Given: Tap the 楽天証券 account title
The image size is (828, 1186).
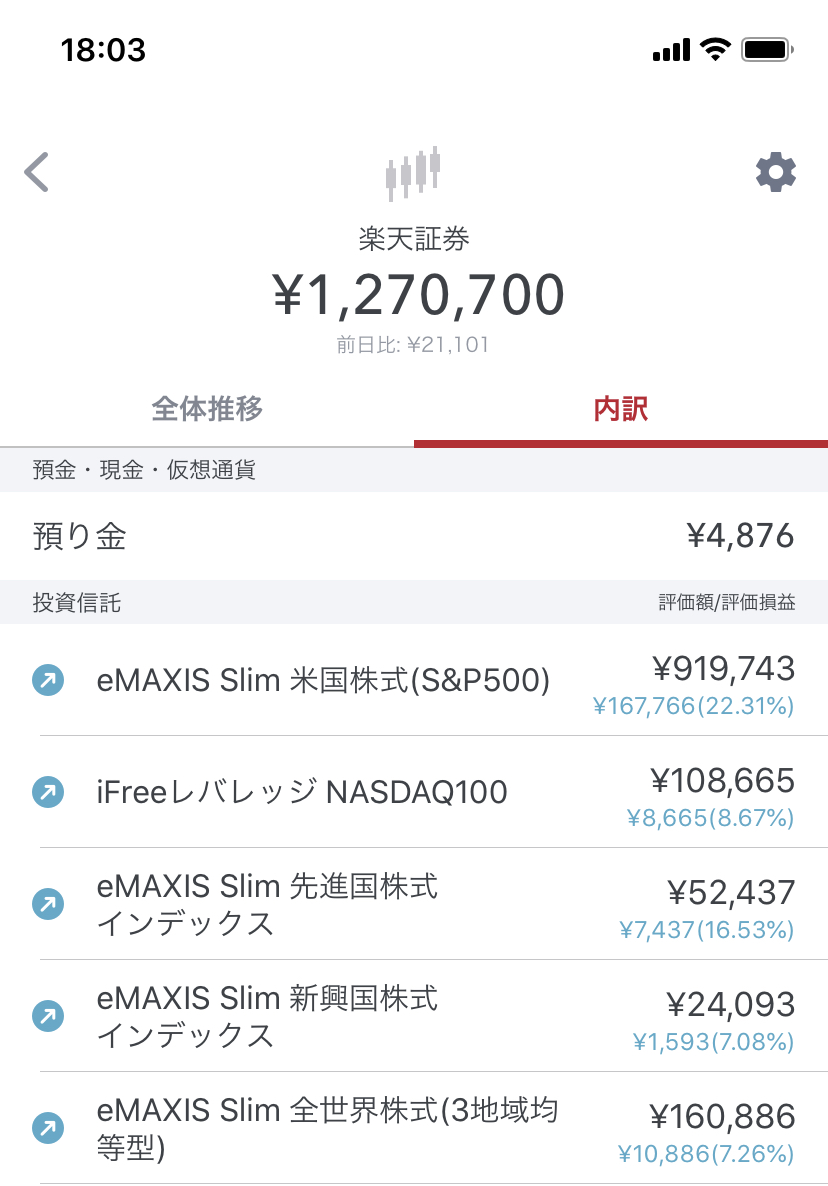Looking at the screenshot, I should [x=414, y=239].
